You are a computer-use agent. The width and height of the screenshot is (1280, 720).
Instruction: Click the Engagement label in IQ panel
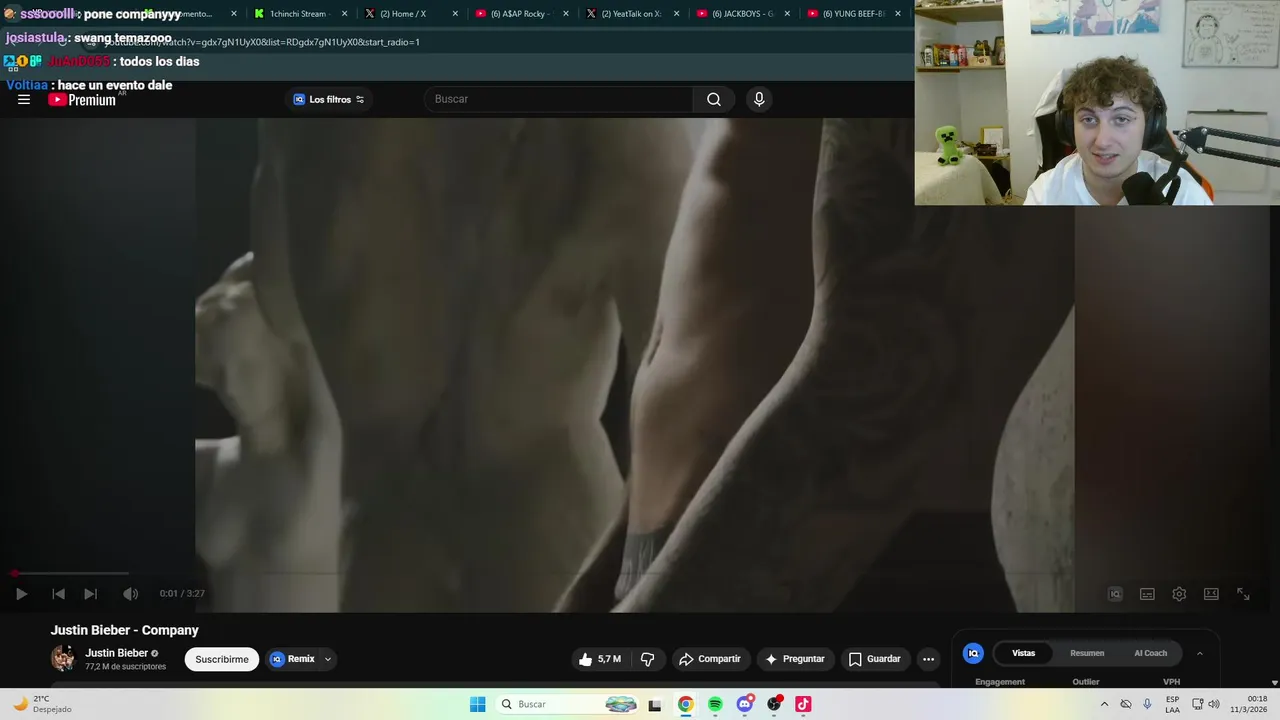coord(1000,682)
